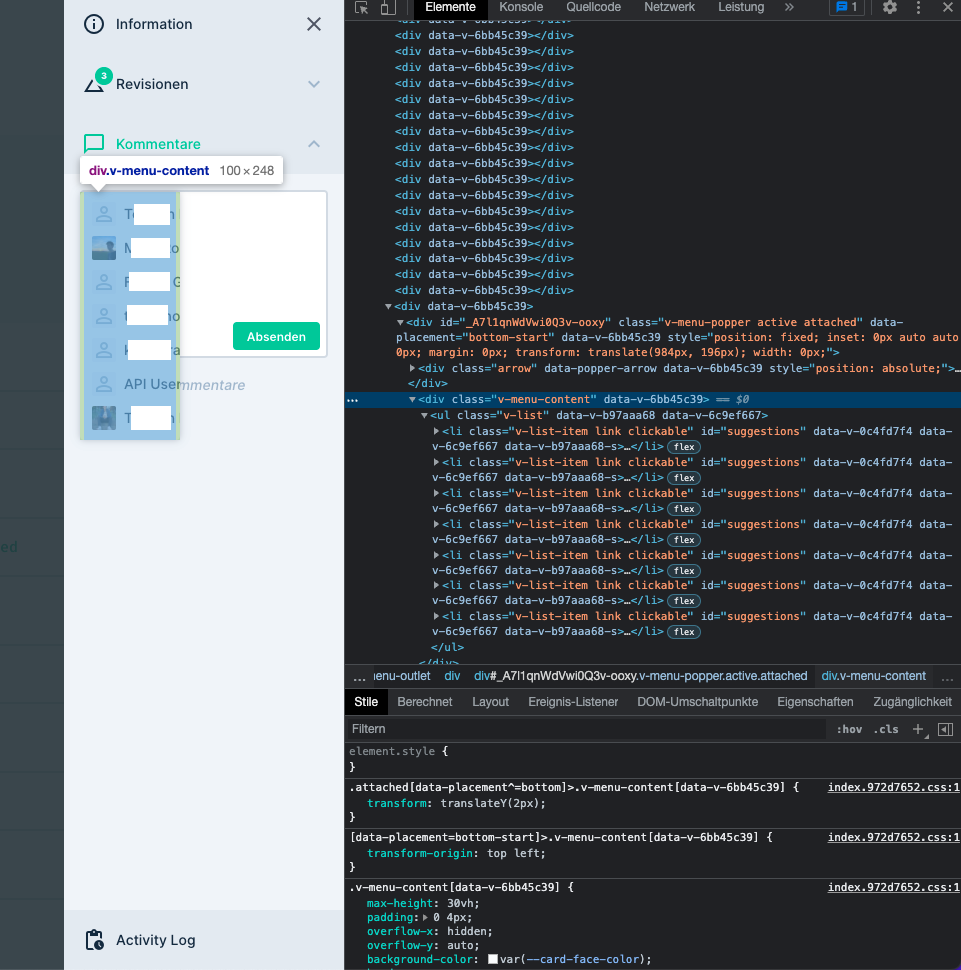The width and height of the screenshot is (961, 970).
Task: Open the Leistung tab
Action: point(741,7)
